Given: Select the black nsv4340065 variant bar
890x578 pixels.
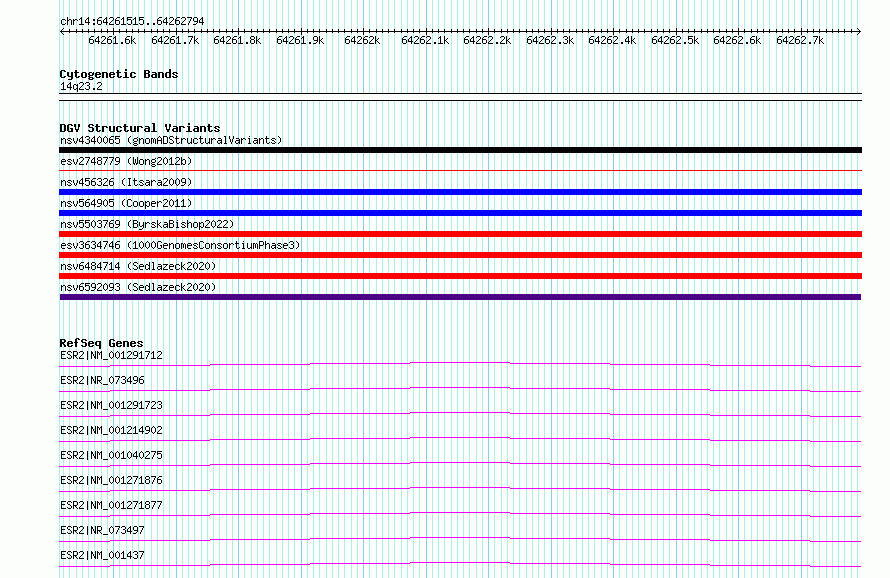Looking at the screenshot, I should [x=460, y=150].
